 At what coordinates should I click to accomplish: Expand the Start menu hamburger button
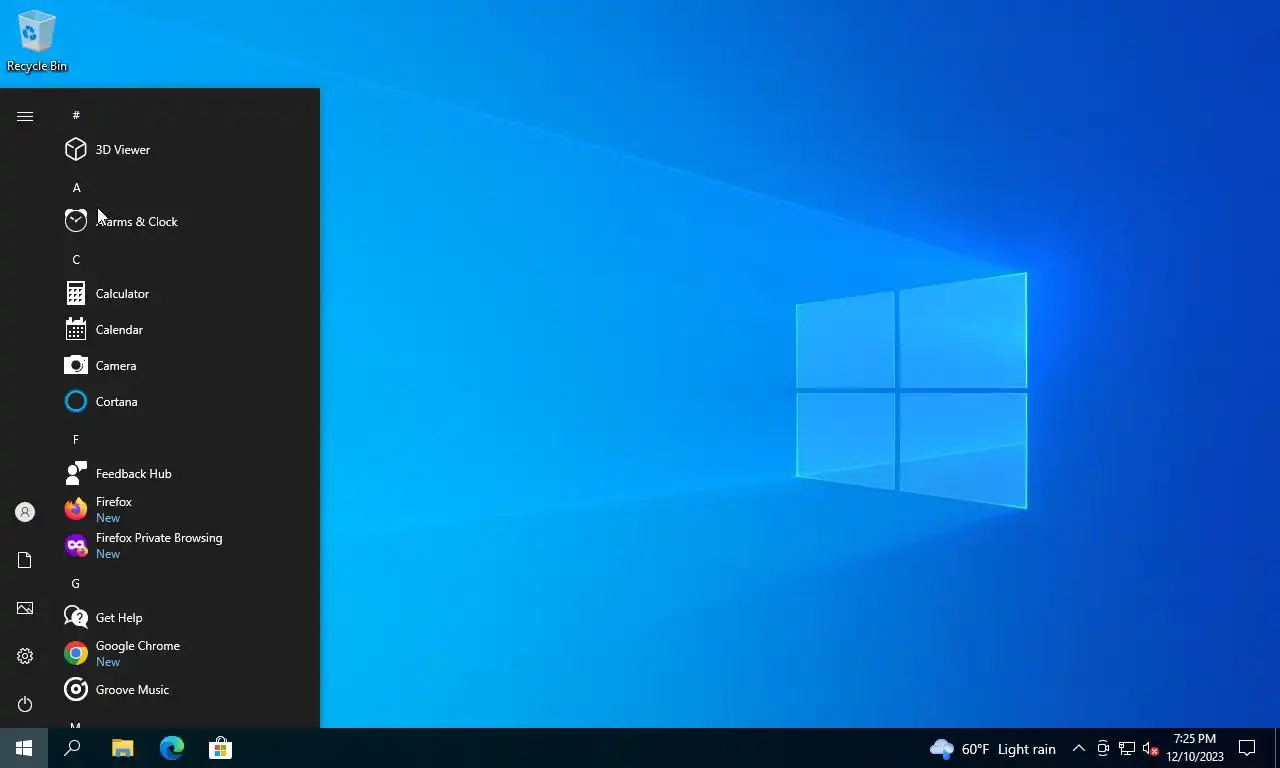click(x=25, y=116)
